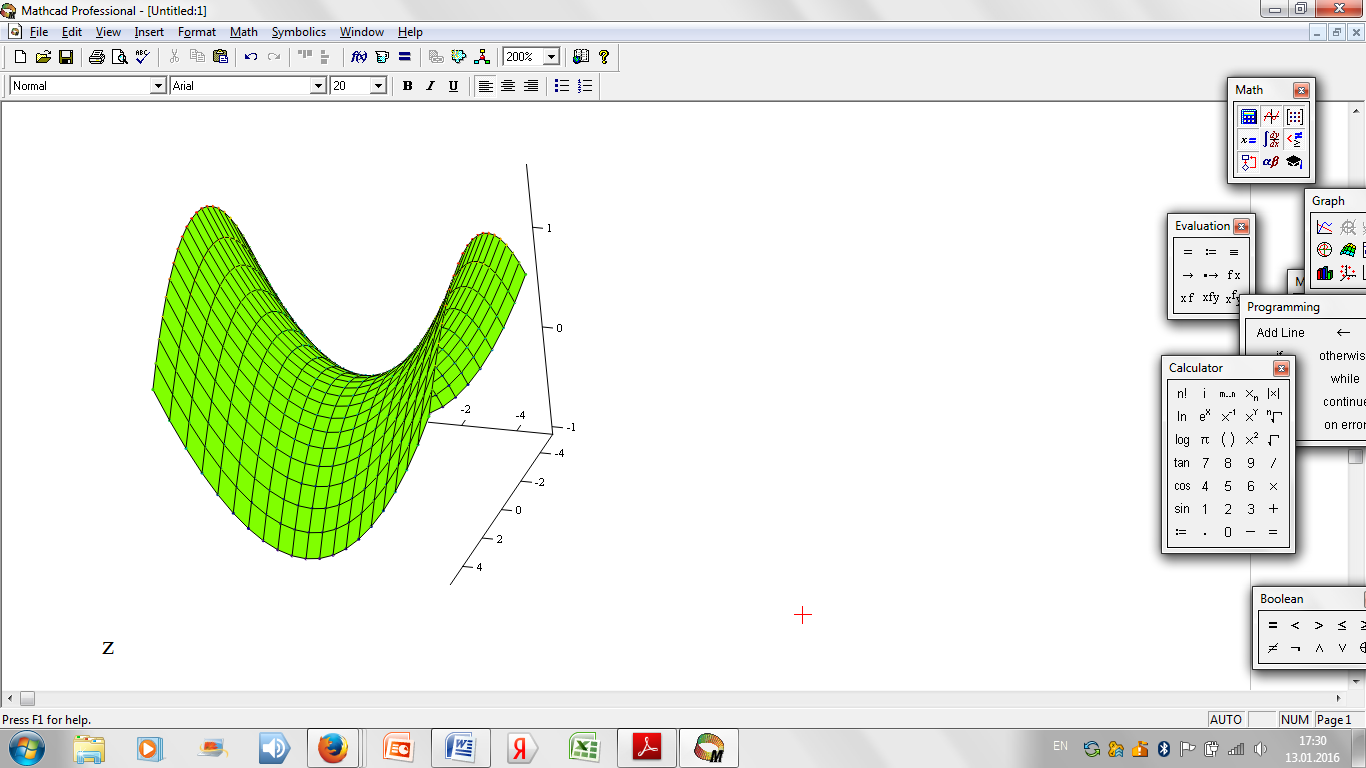Click the Greek symbol toolbar icon
Screen dimensions: 1366x768
[x=1271, y=161]
